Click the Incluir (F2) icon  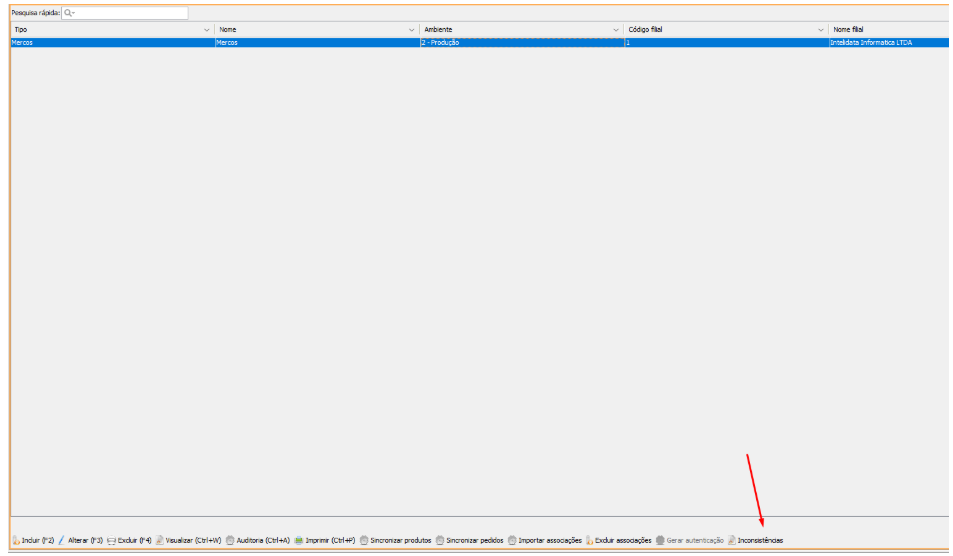point(16,540)
